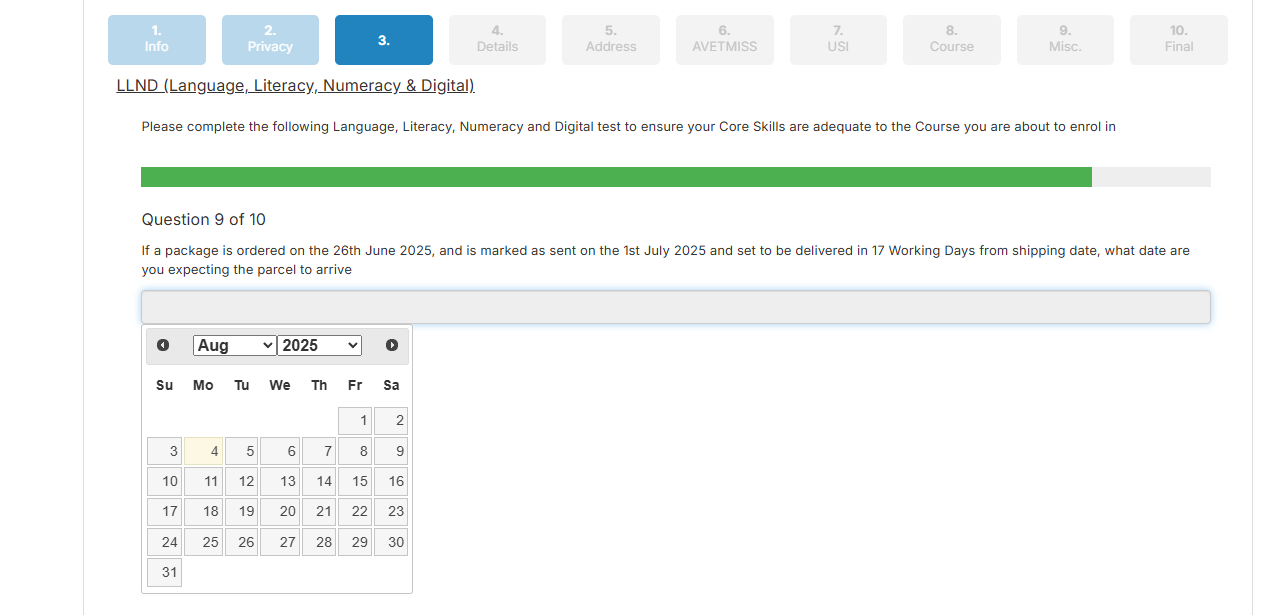Viewport: 1279px width, 615px height.
Task: Pick August 13 from the calendar
Action: point(280,482)
